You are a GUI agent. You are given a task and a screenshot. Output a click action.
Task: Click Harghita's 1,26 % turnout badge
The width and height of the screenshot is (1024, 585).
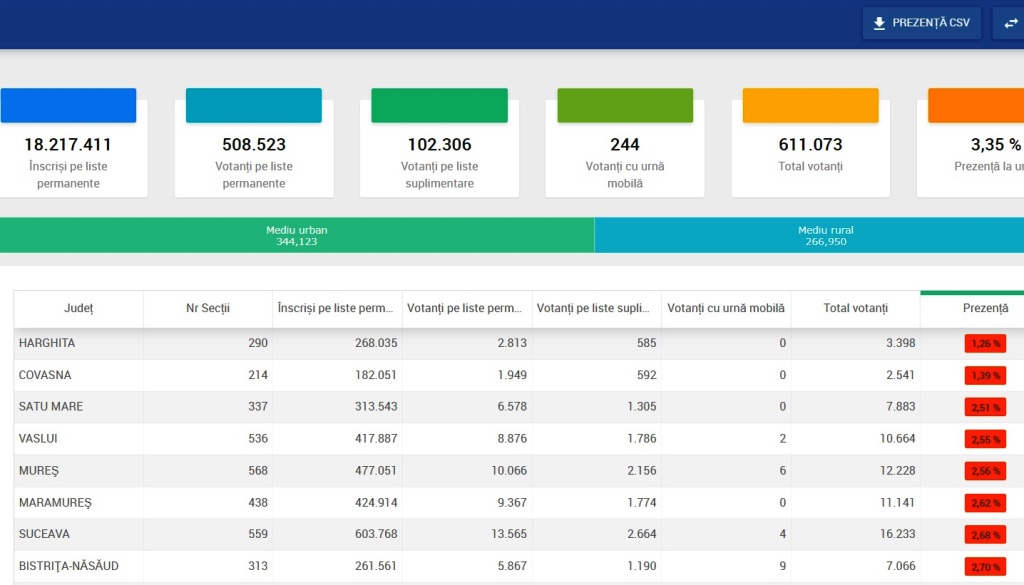(x=985, y=343)
